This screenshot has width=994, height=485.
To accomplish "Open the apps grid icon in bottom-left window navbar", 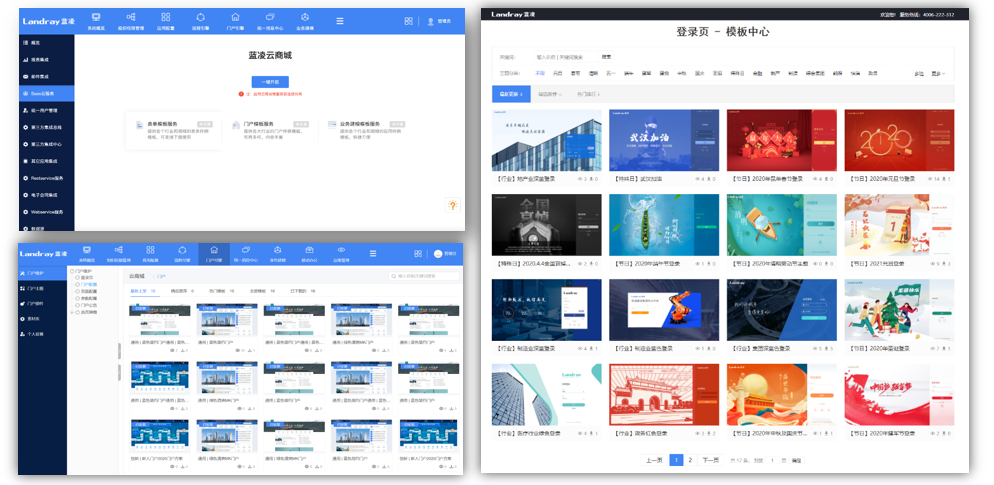I will click(418, 254).
